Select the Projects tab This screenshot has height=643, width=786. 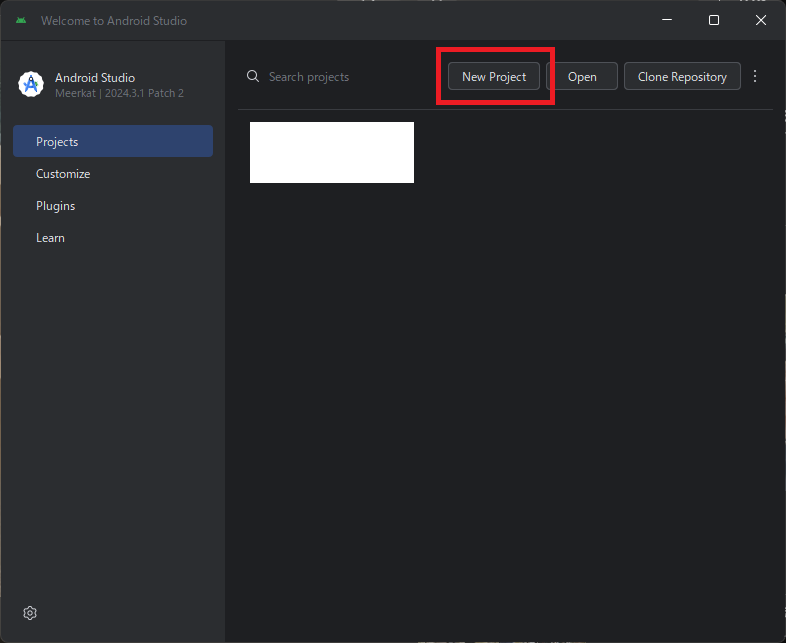coord(113,141)
